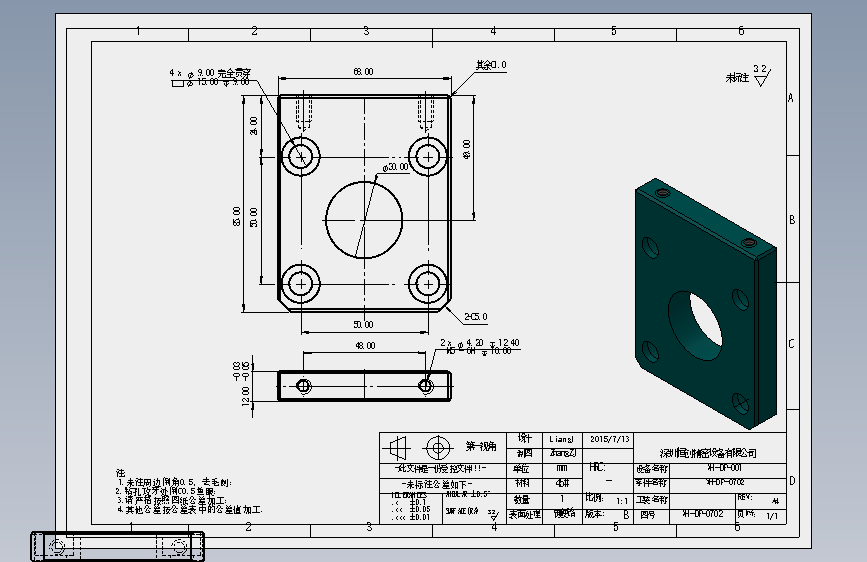Click the zone letter B on the right border
867x562 pixels.
(792, 220)
